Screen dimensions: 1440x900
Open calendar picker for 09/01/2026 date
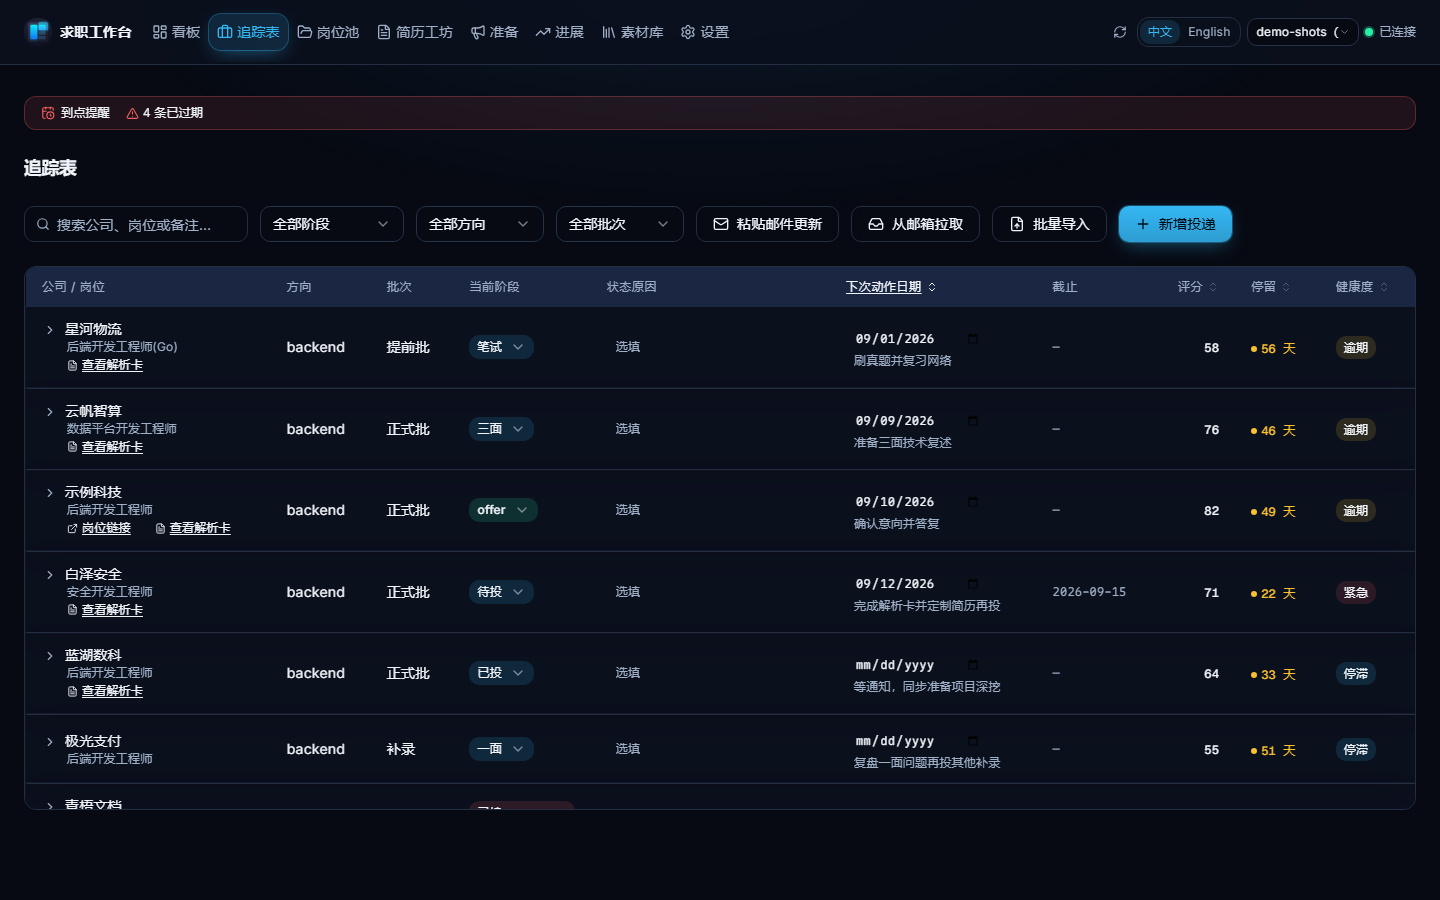coord(973,339)
